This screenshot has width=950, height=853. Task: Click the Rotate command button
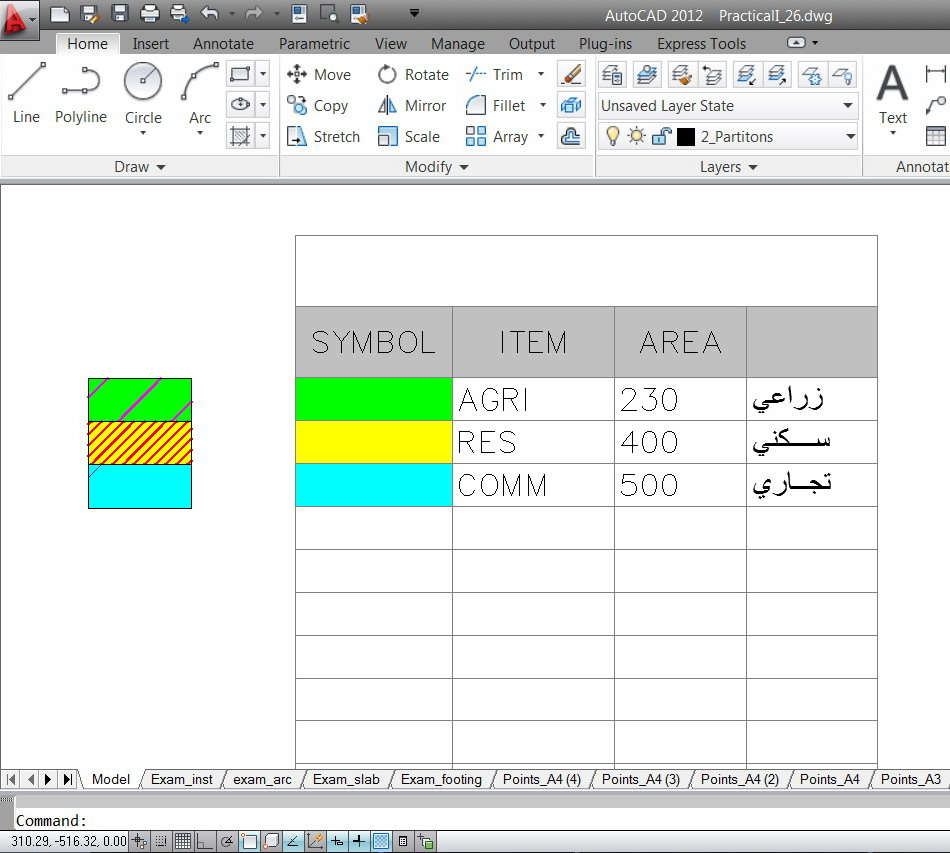(x=413, y=74)
